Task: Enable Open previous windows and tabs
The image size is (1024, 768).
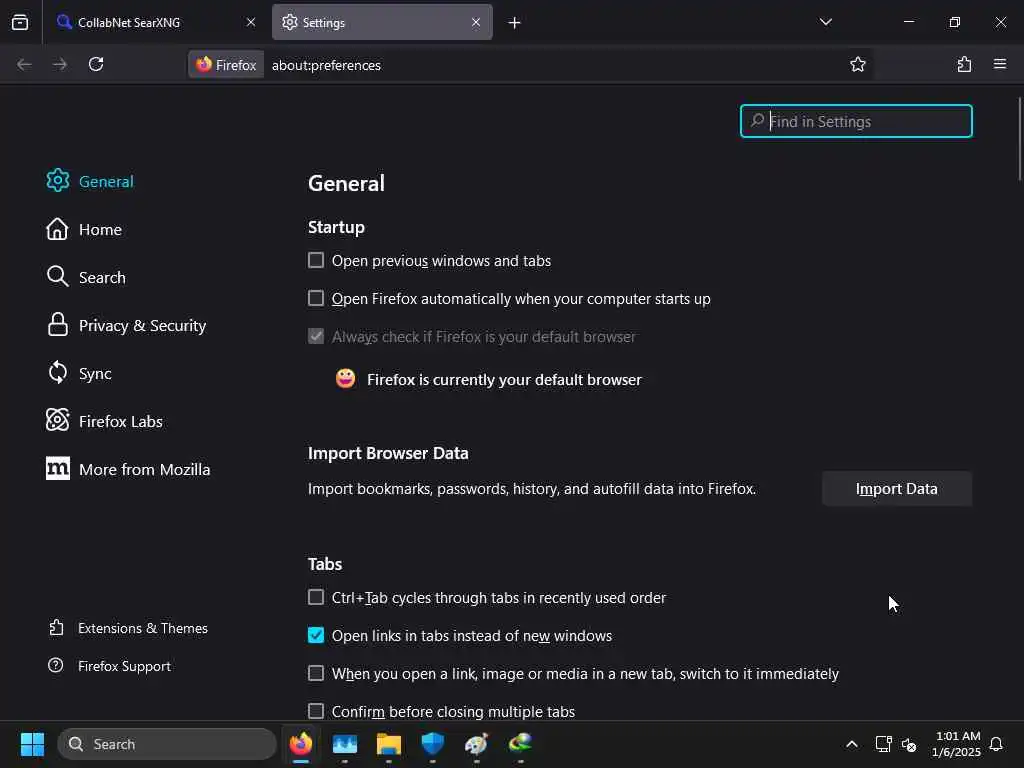Action: tap(316, 261)
